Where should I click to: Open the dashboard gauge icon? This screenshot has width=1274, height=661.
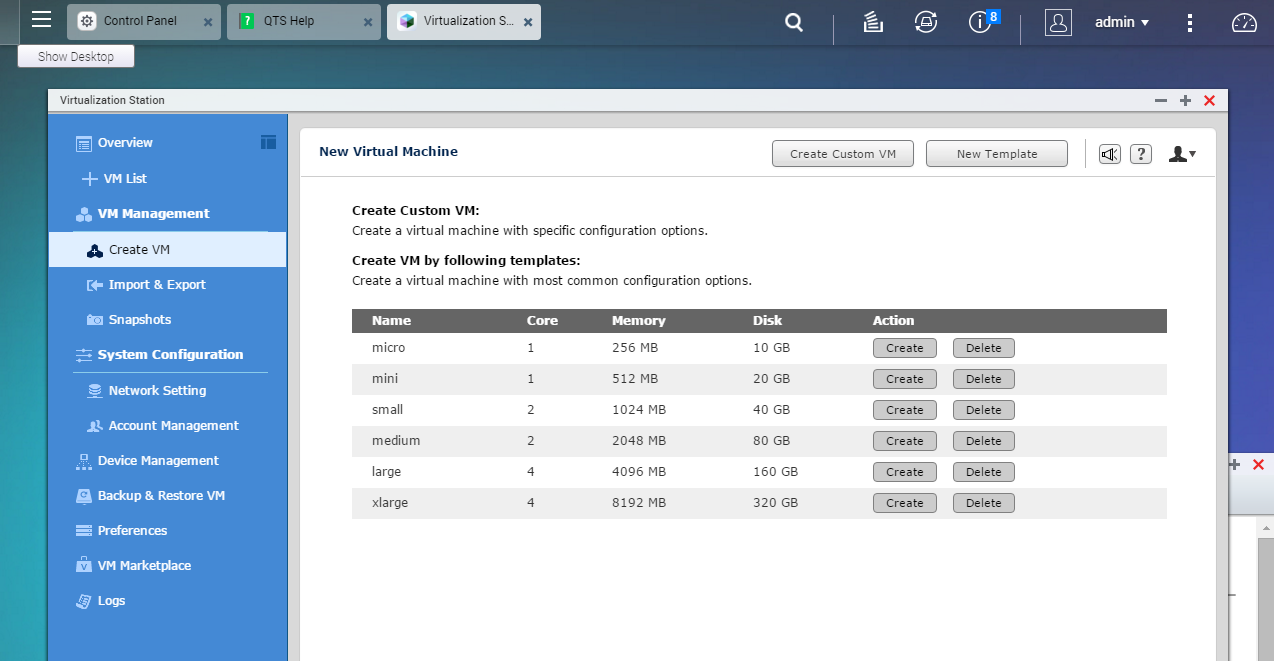pos(1243,22)
